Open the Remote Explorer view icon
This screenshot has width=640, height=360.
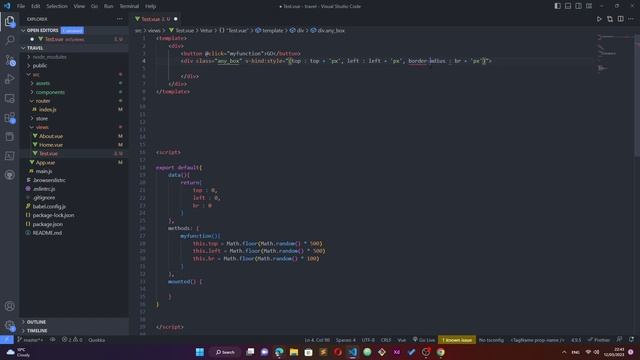coord(9,98)
